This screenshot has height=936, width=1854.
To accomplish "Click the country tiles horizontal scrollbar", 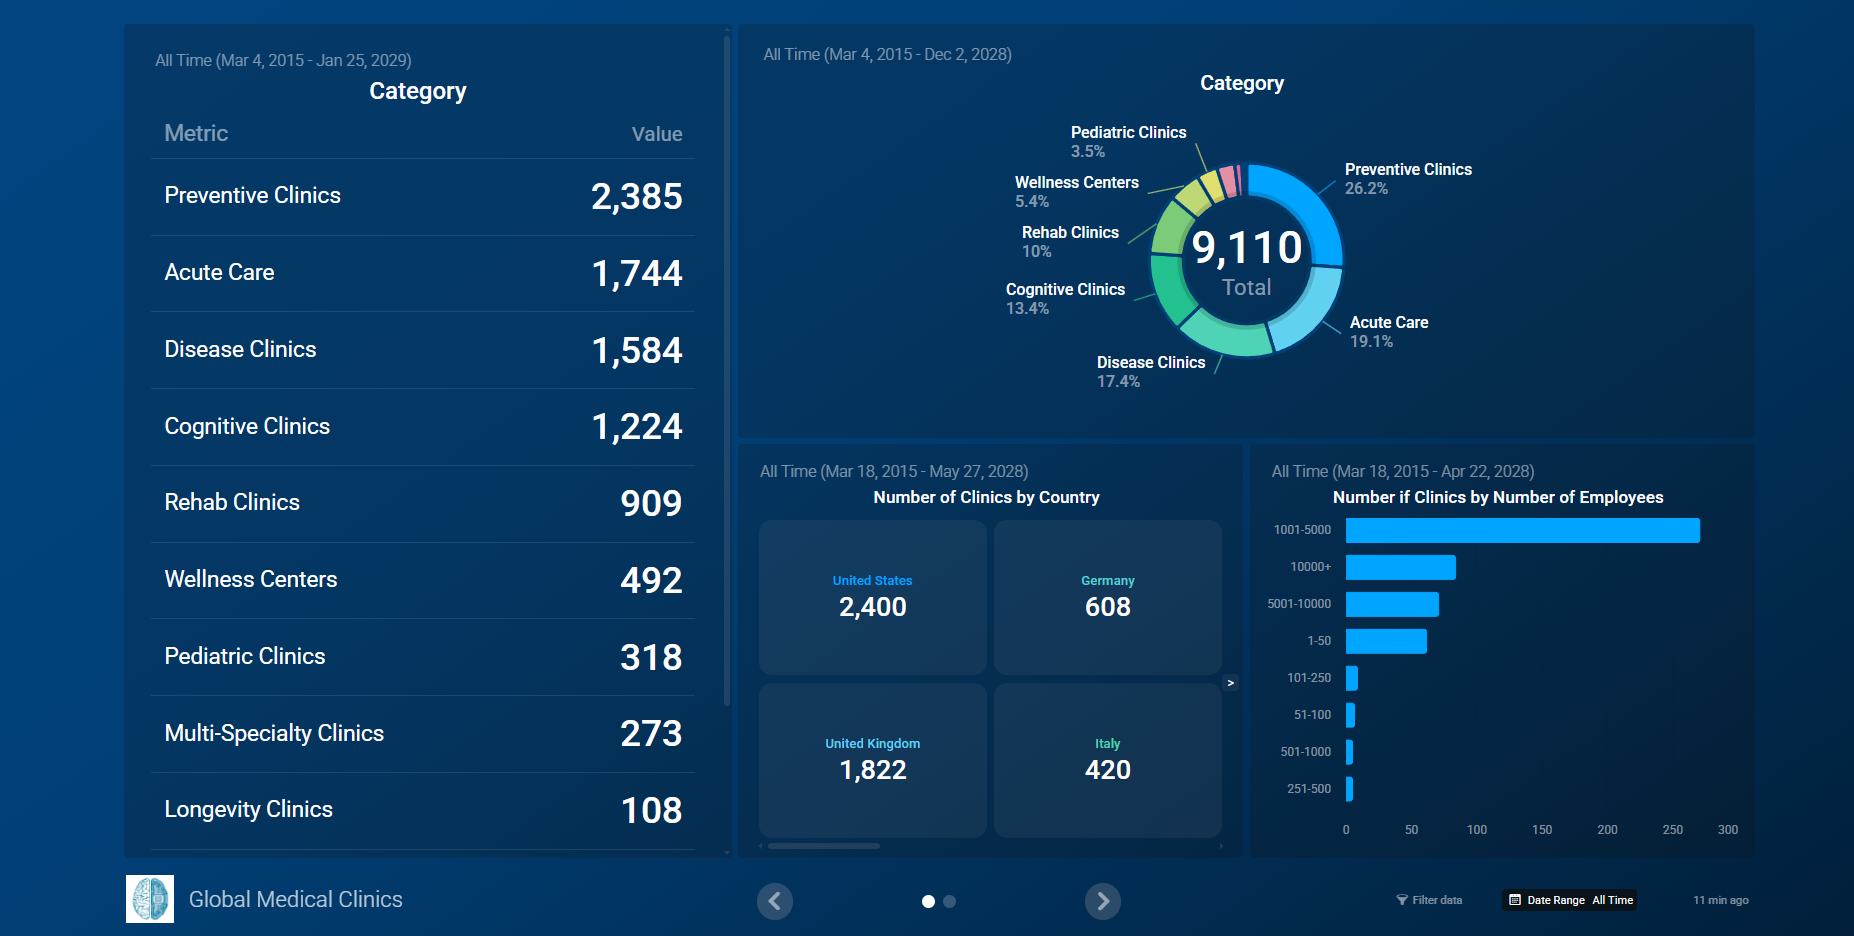I will tap(823, 846).
